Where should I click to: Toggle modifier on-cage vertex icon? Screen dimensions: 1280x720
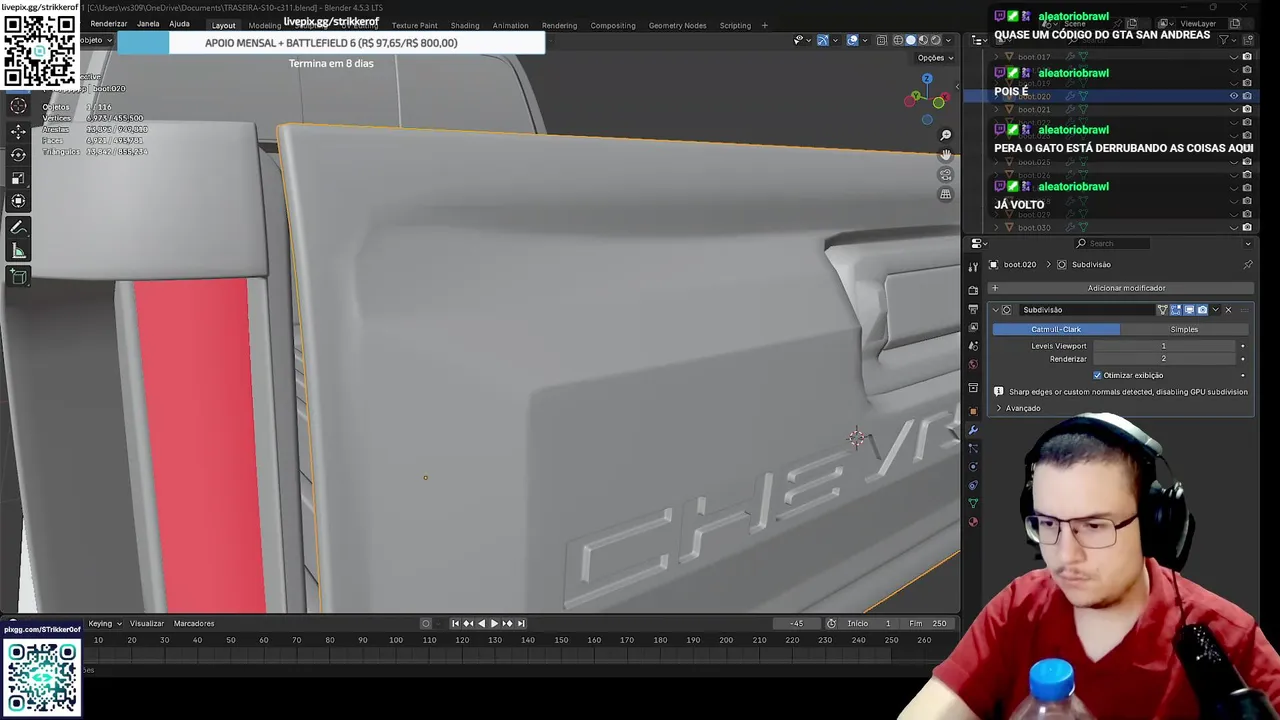1162,310
